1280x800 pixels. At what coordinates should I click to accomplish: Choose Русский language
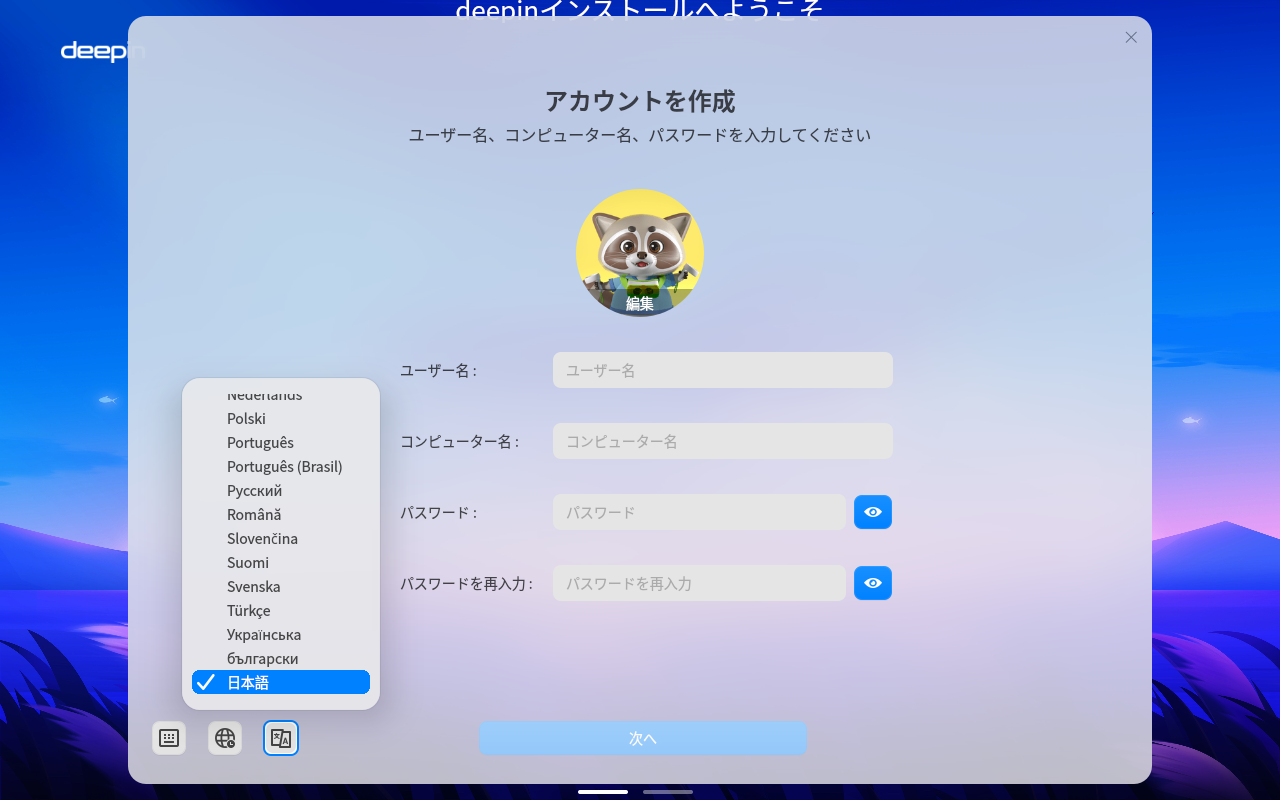click(281, 490)
